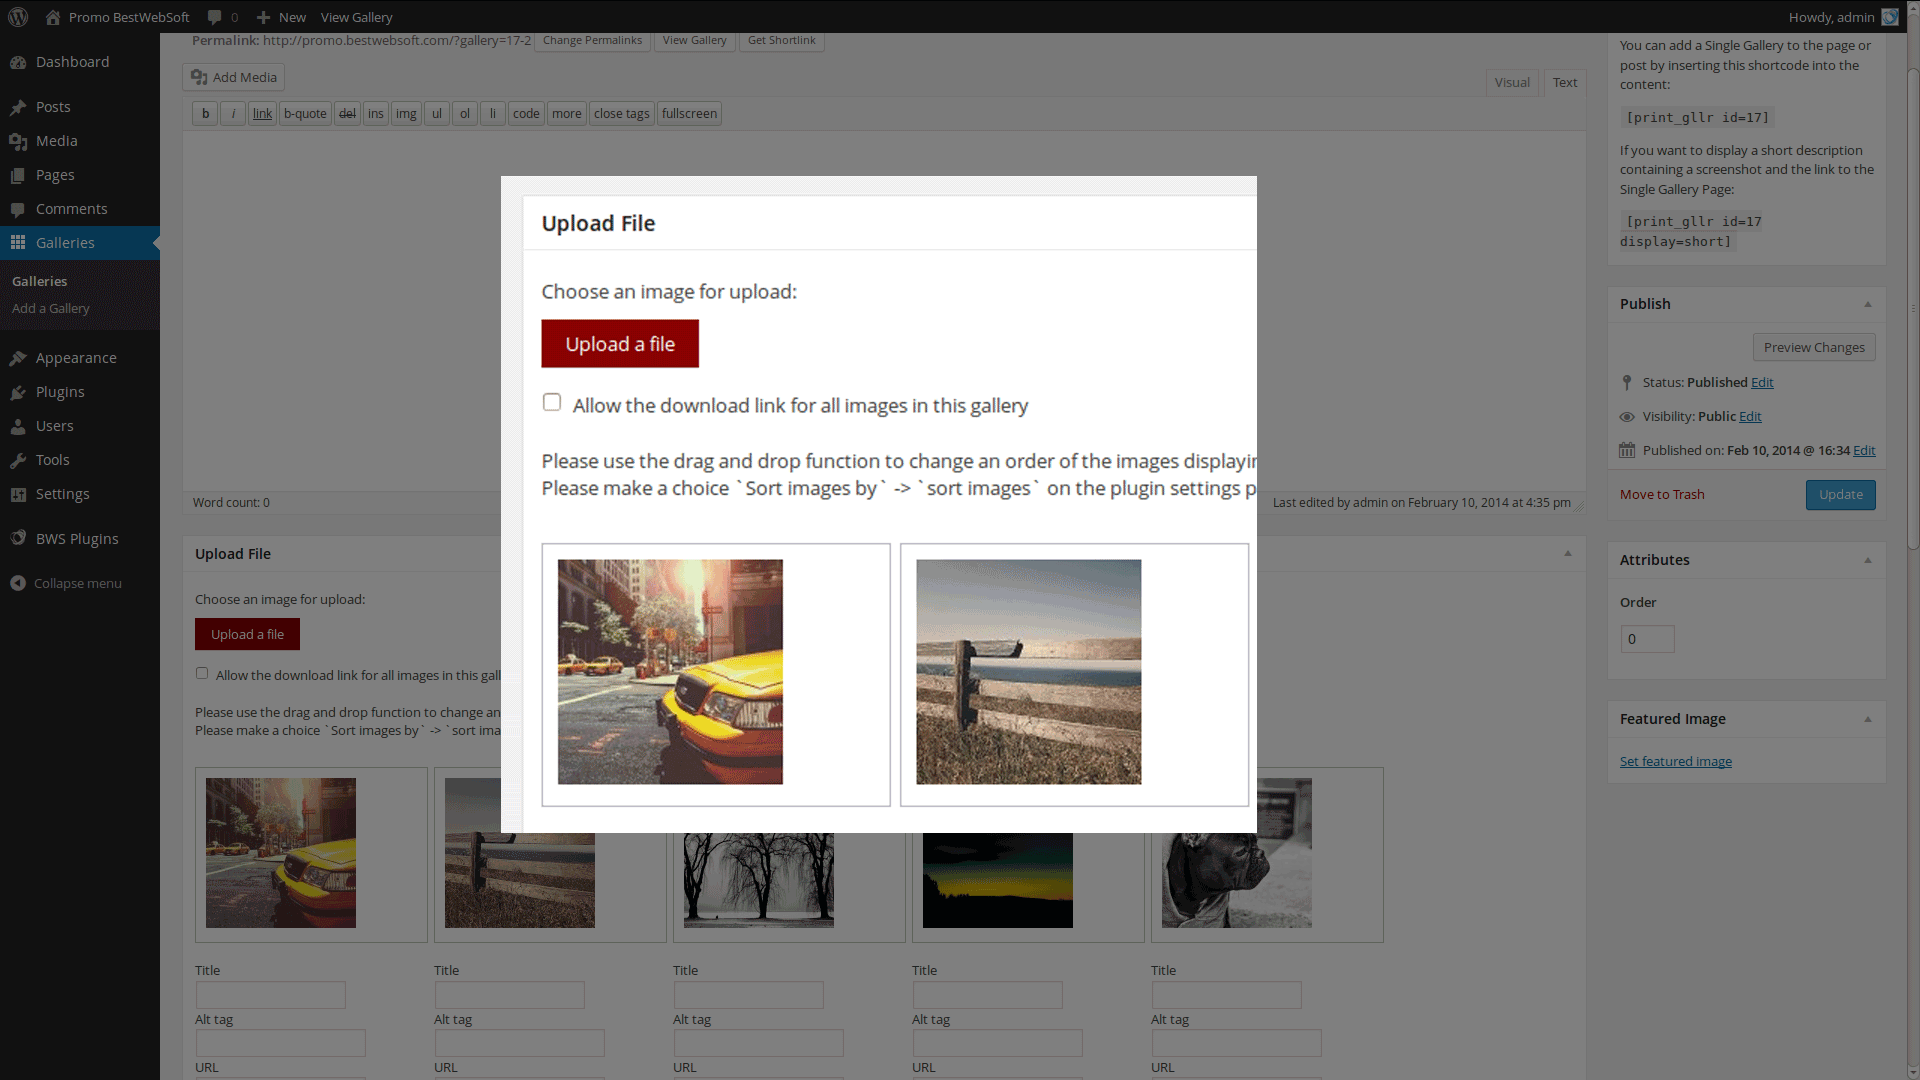Collapse the Attributes panel
1920x1080 pixels.
click(x=1868, y=560)
